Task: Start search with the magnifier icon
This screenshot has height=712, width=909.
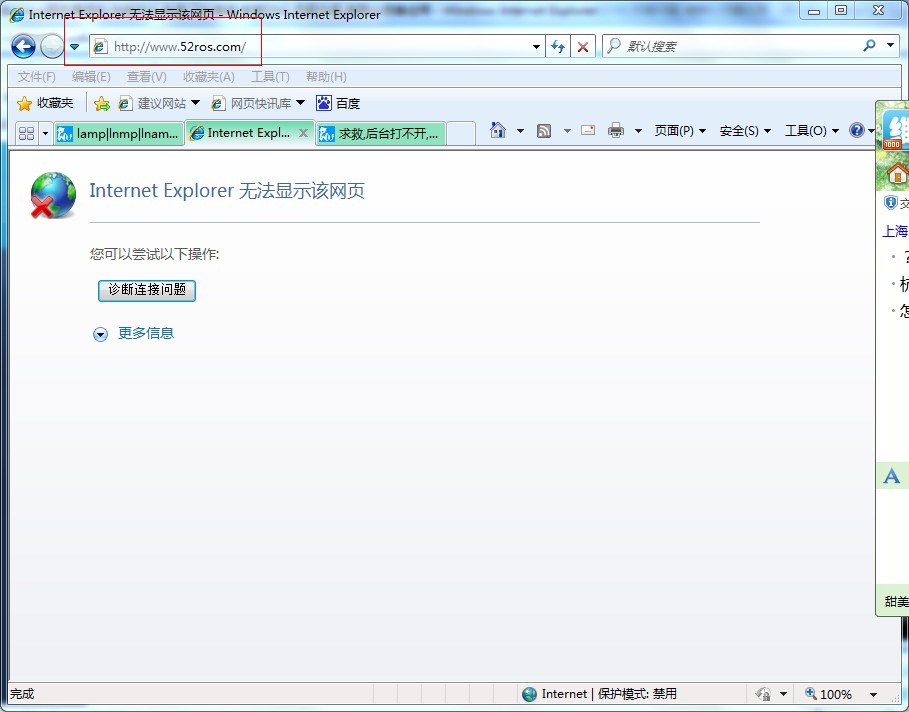Action: tap(869, 45)
